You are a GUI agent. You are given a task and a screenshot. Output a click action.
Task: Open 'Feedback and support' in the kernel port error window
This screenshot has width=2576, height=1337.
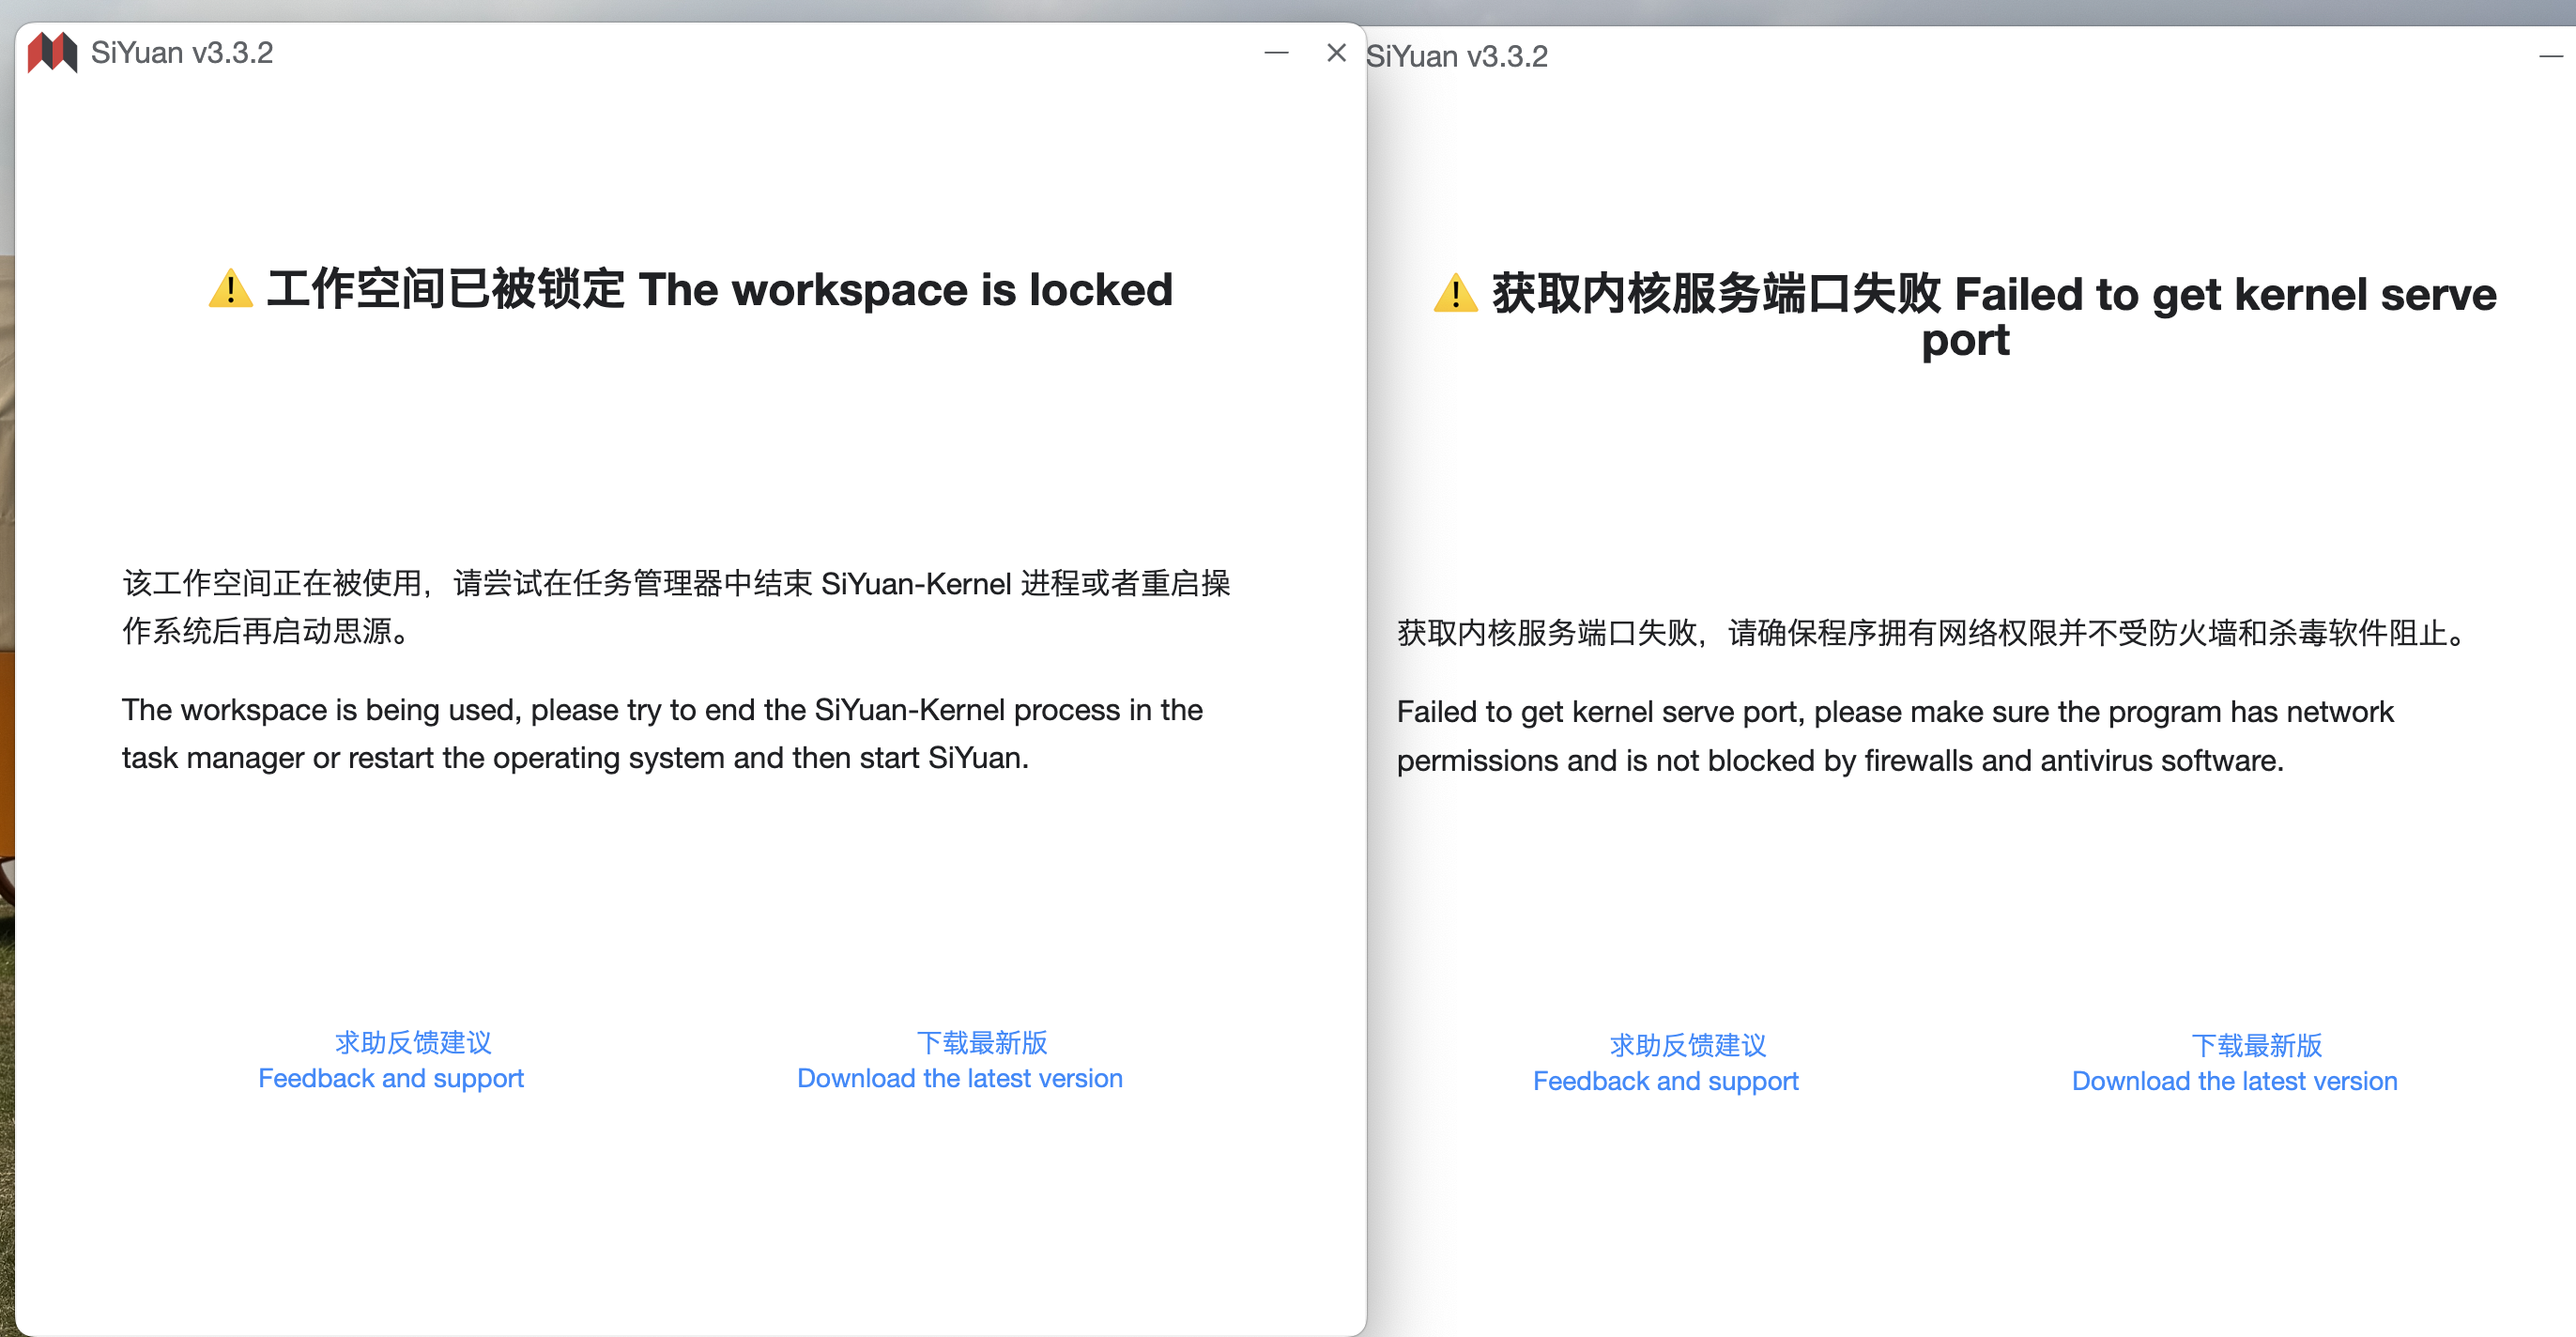[1665, 1081]
